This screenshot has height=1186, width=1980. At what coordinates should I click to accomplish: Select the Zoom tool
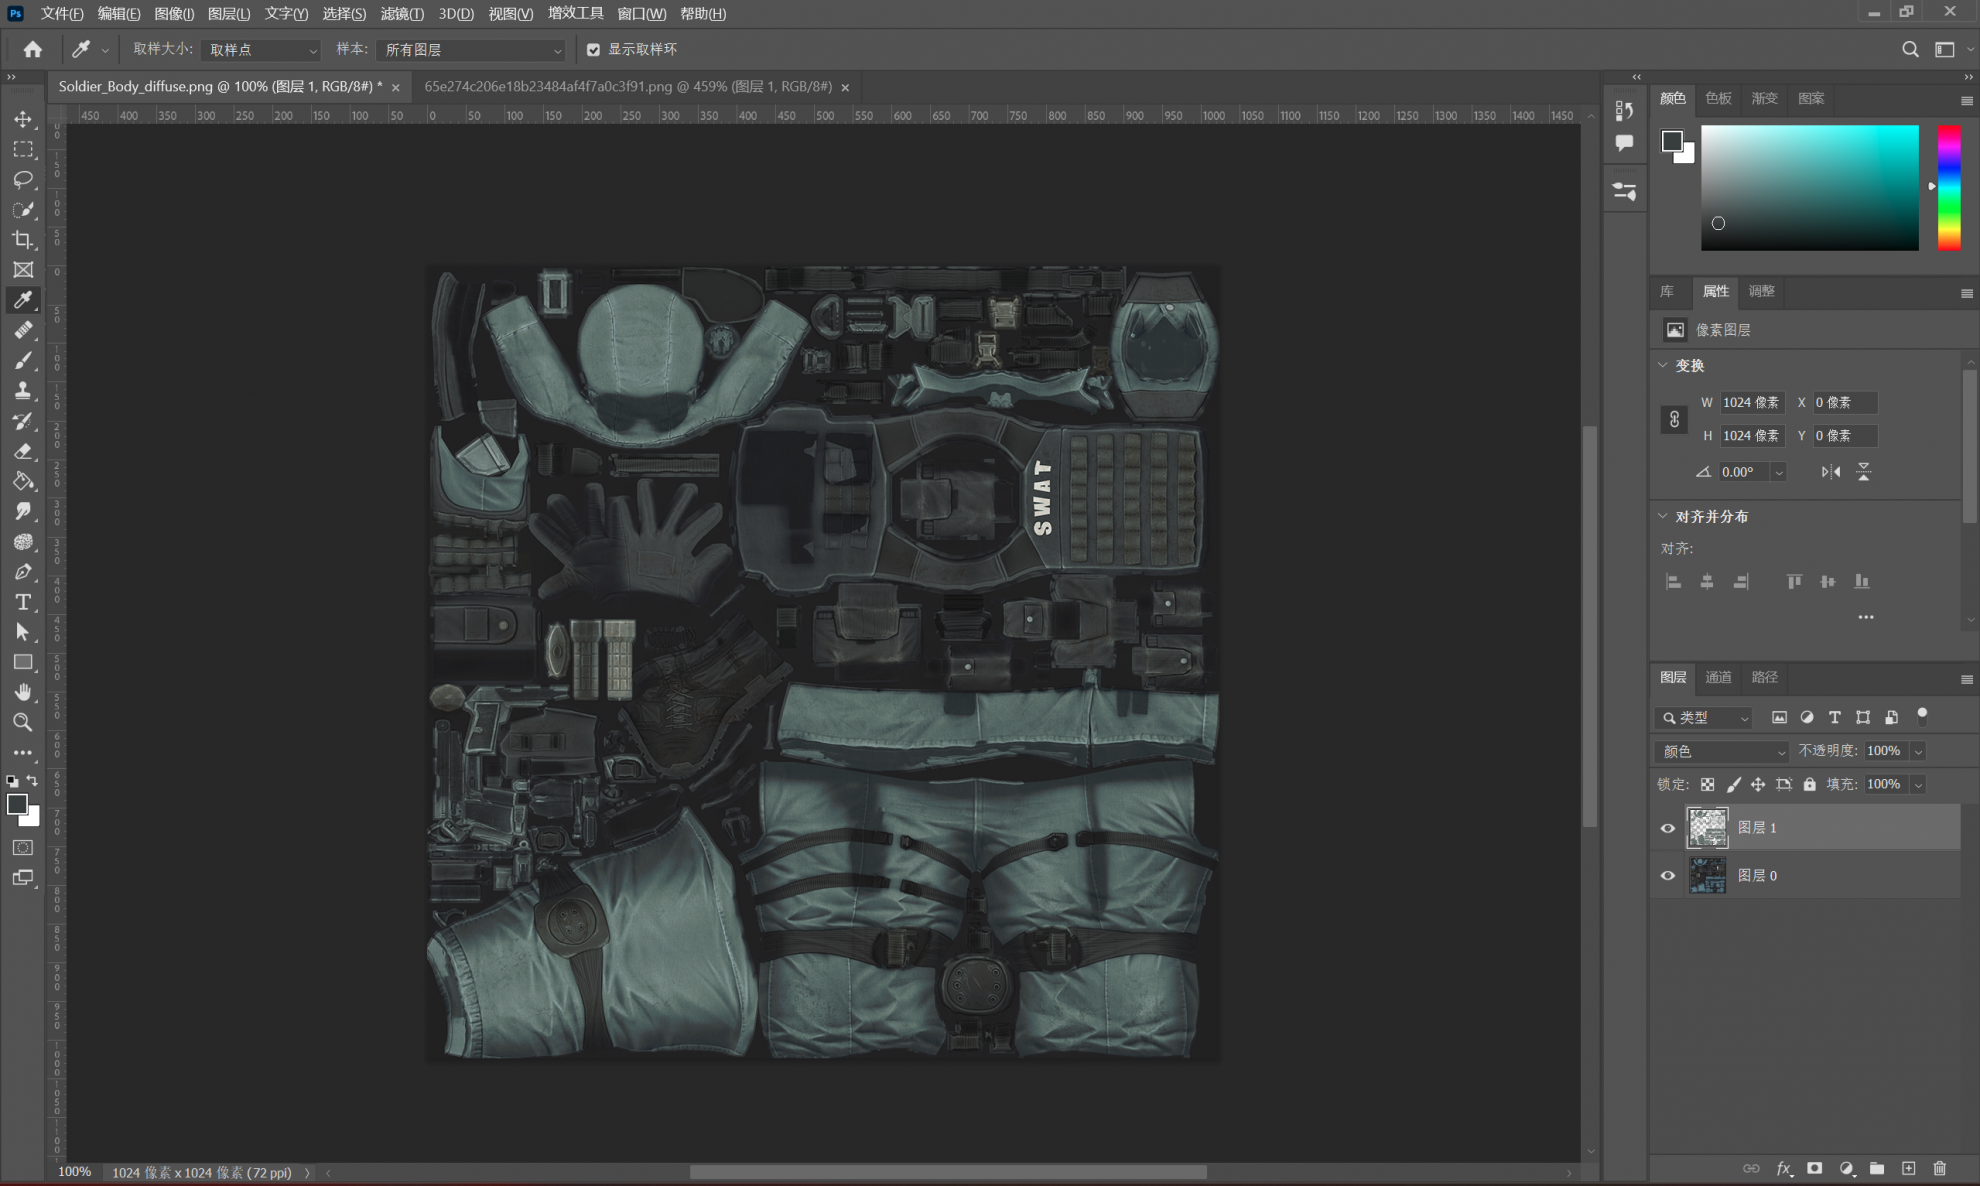tap(23, 722)
